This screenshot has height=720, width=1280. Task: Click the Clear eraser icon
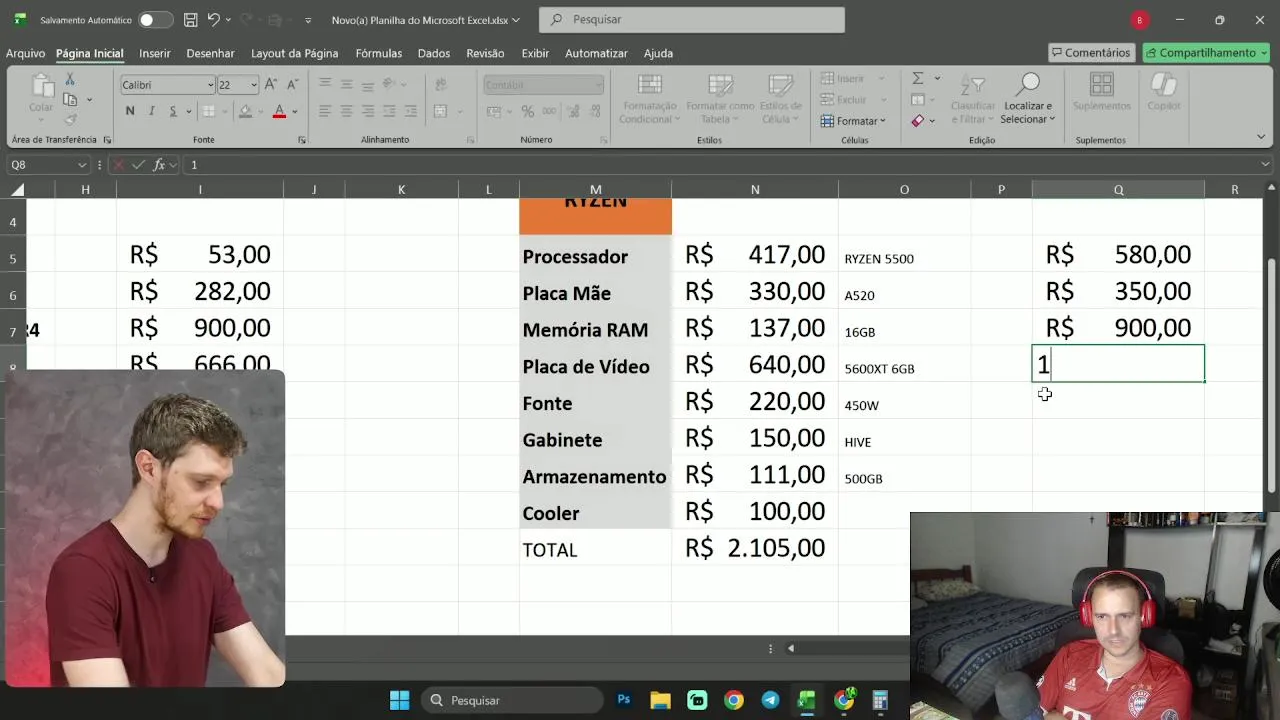917,120
